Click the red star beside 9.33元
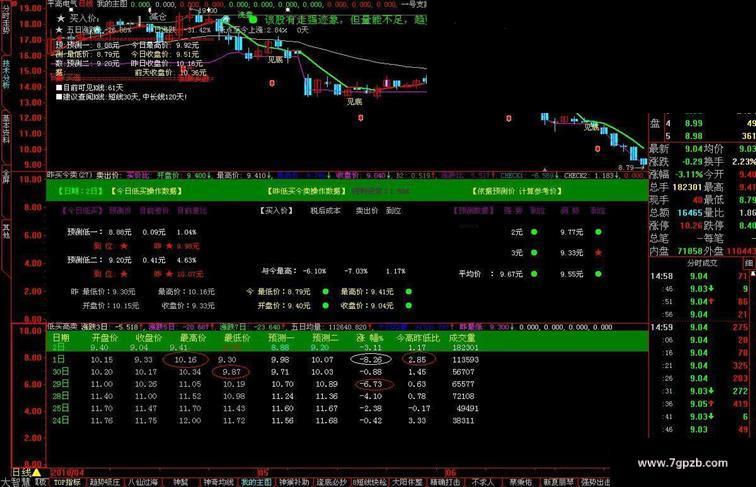Screen dimensions: 756x487 598,253
